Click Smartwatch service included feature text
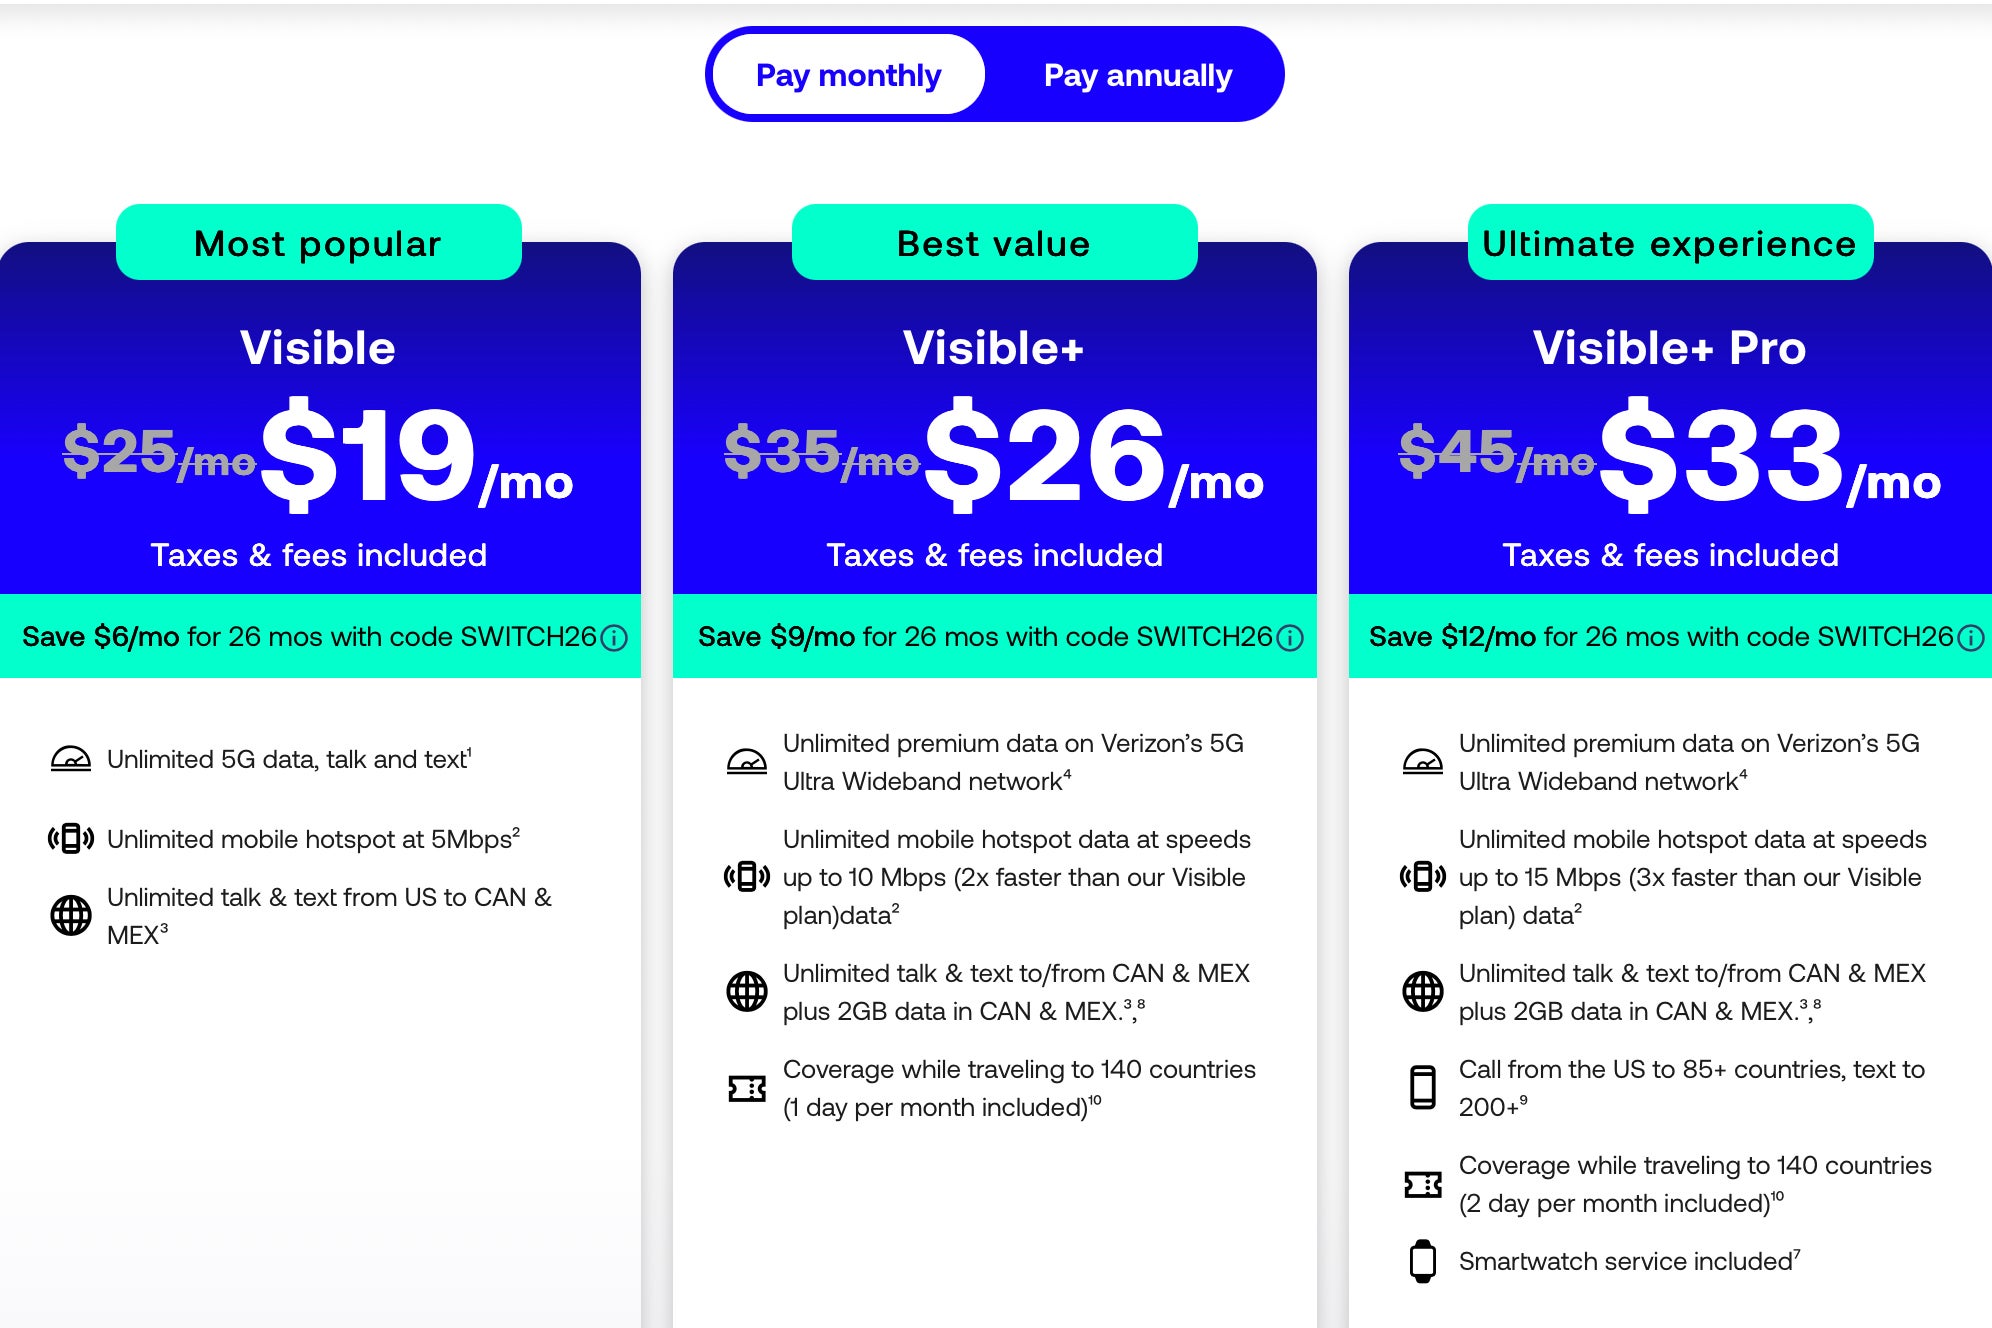This screenshot has height=1328, width=1992. (1626, 1262)
